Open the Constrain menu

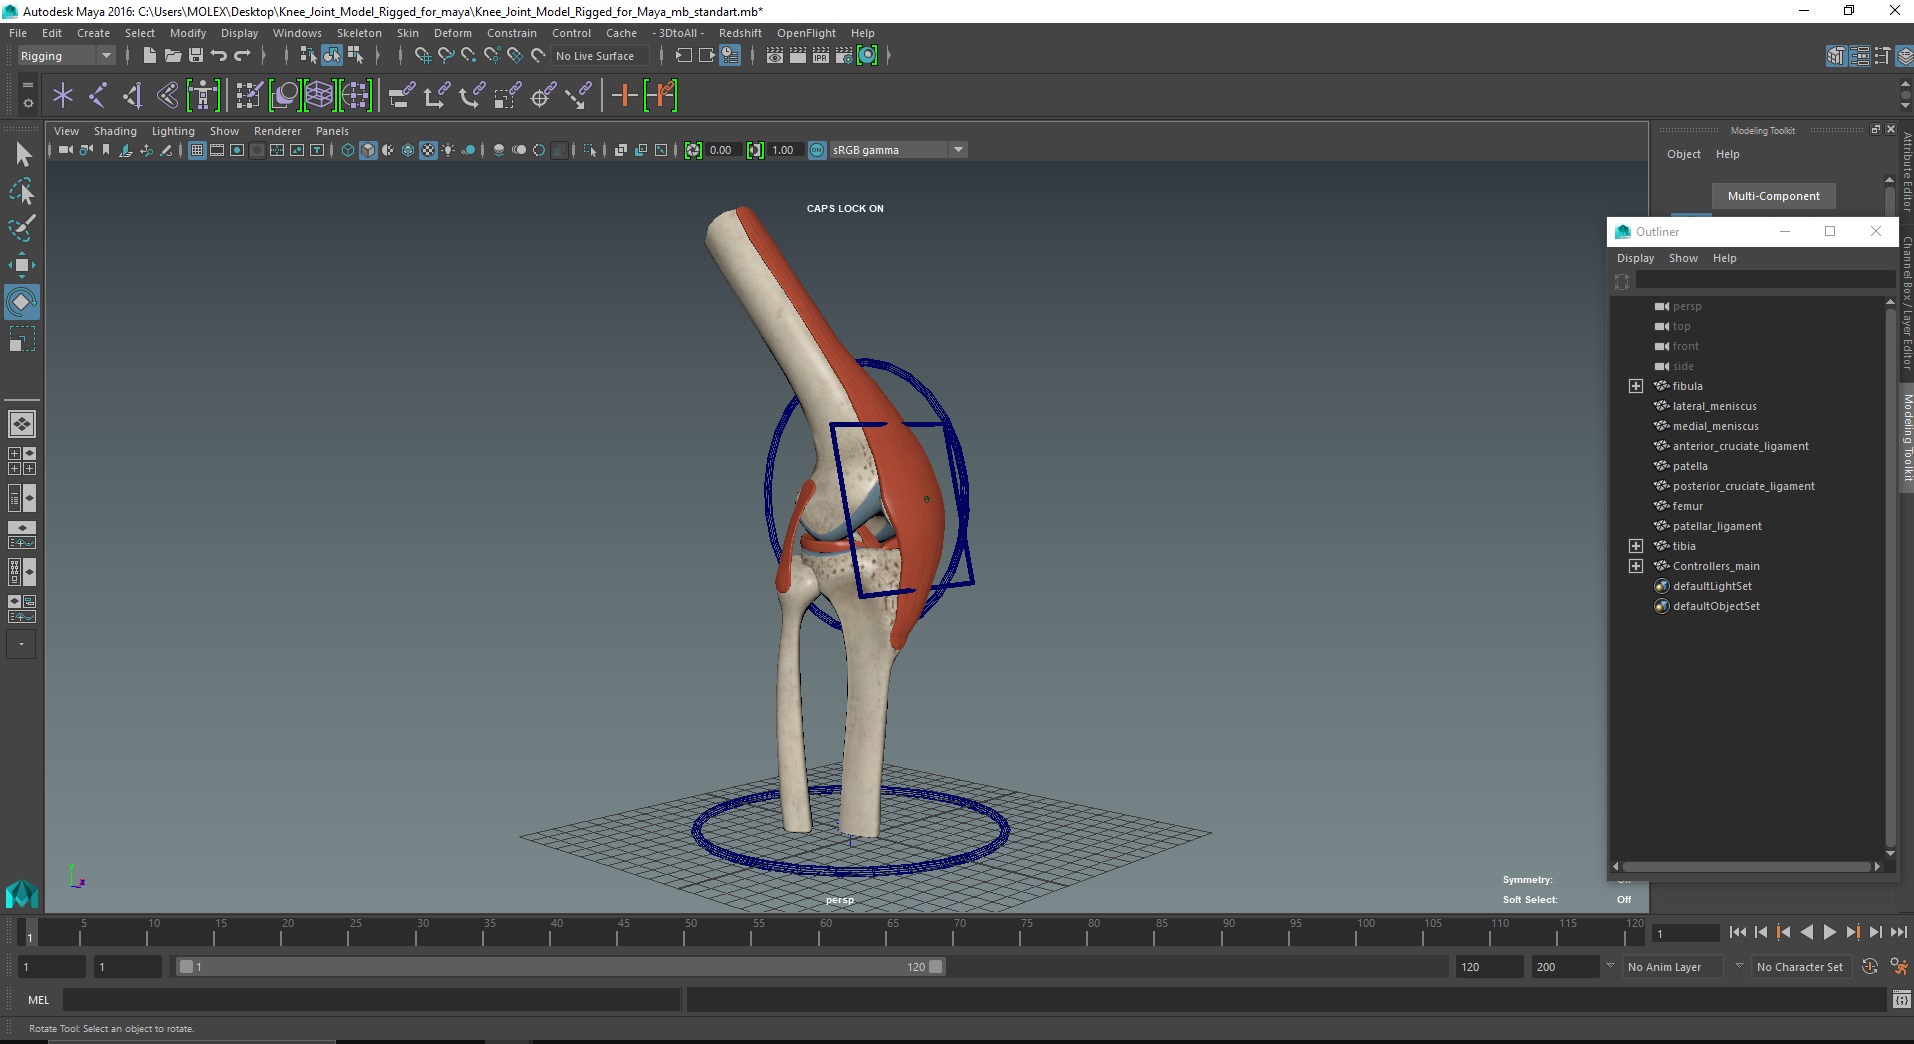pyautogui.click(x=512, y=33)
